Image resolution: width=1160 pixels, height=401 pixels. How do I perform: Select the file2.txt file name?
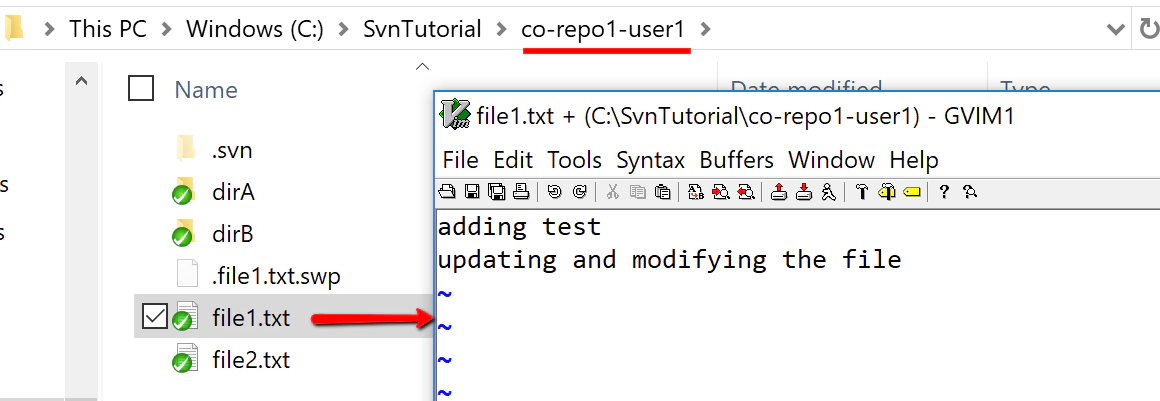point(251,360)
